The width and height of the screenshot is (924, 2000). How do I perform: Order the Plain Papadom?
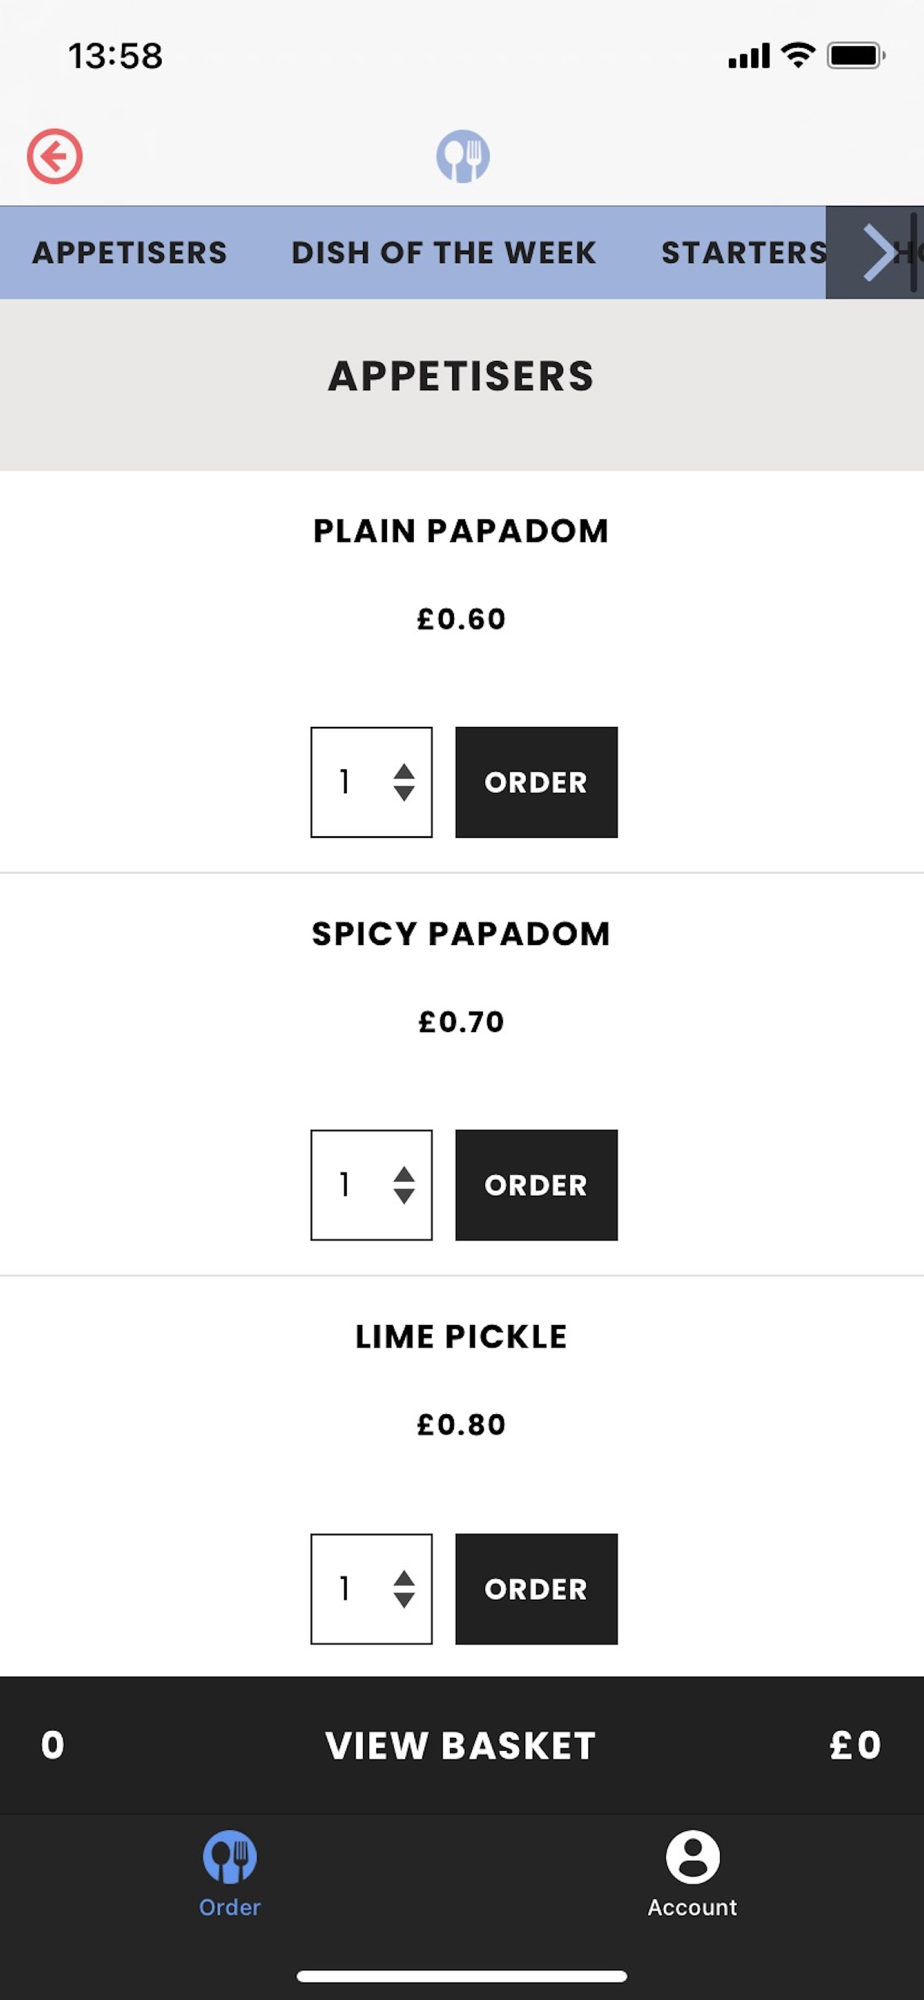[536, 782]
